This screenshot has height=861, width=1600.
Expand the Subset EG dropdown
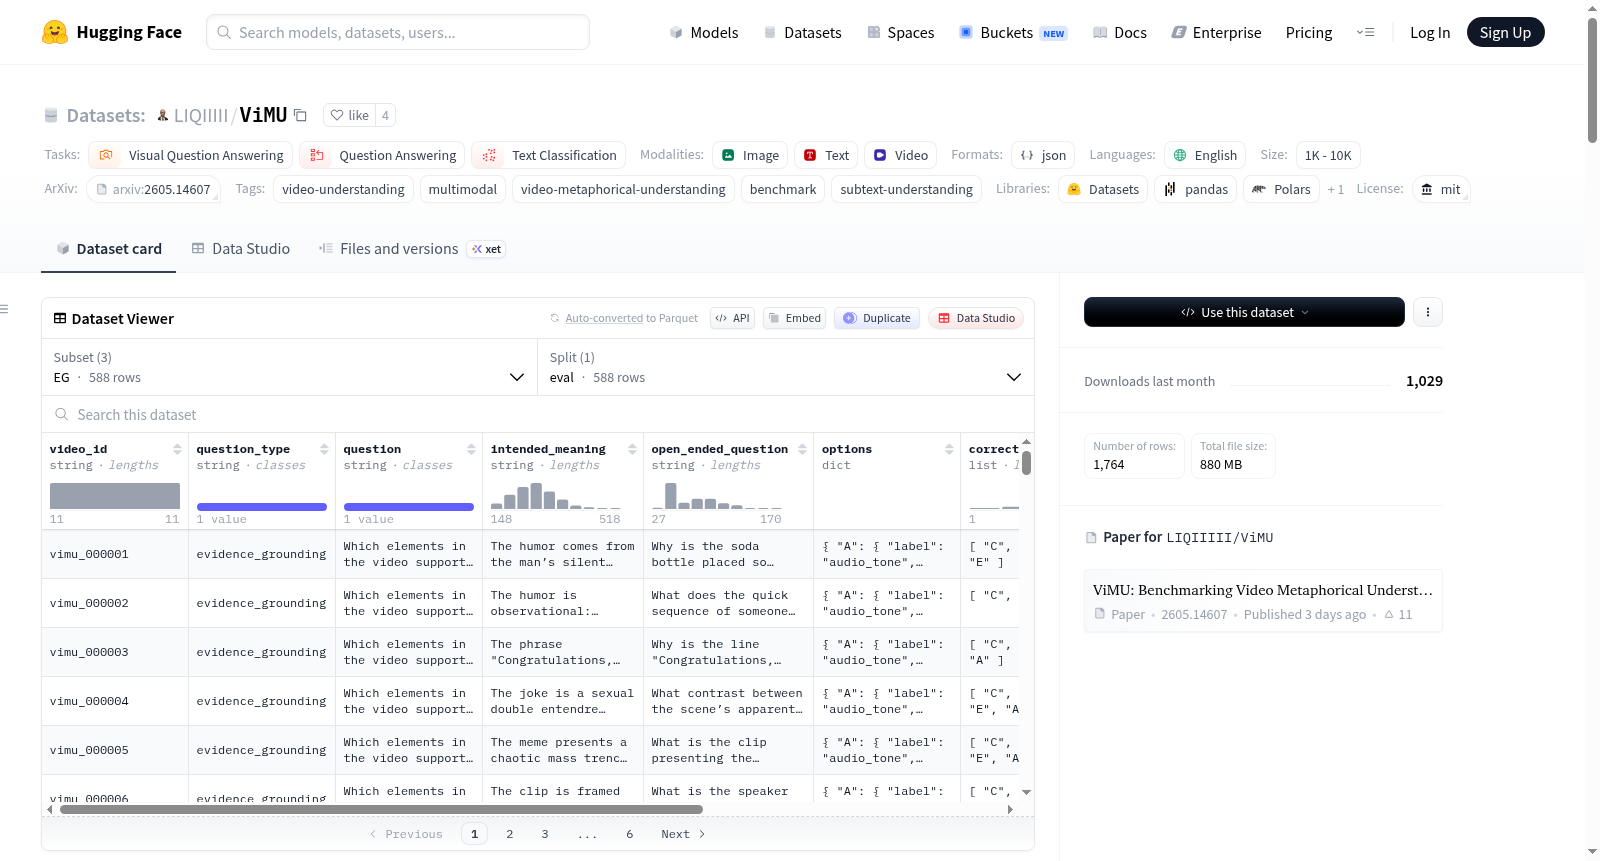point(290,367)
